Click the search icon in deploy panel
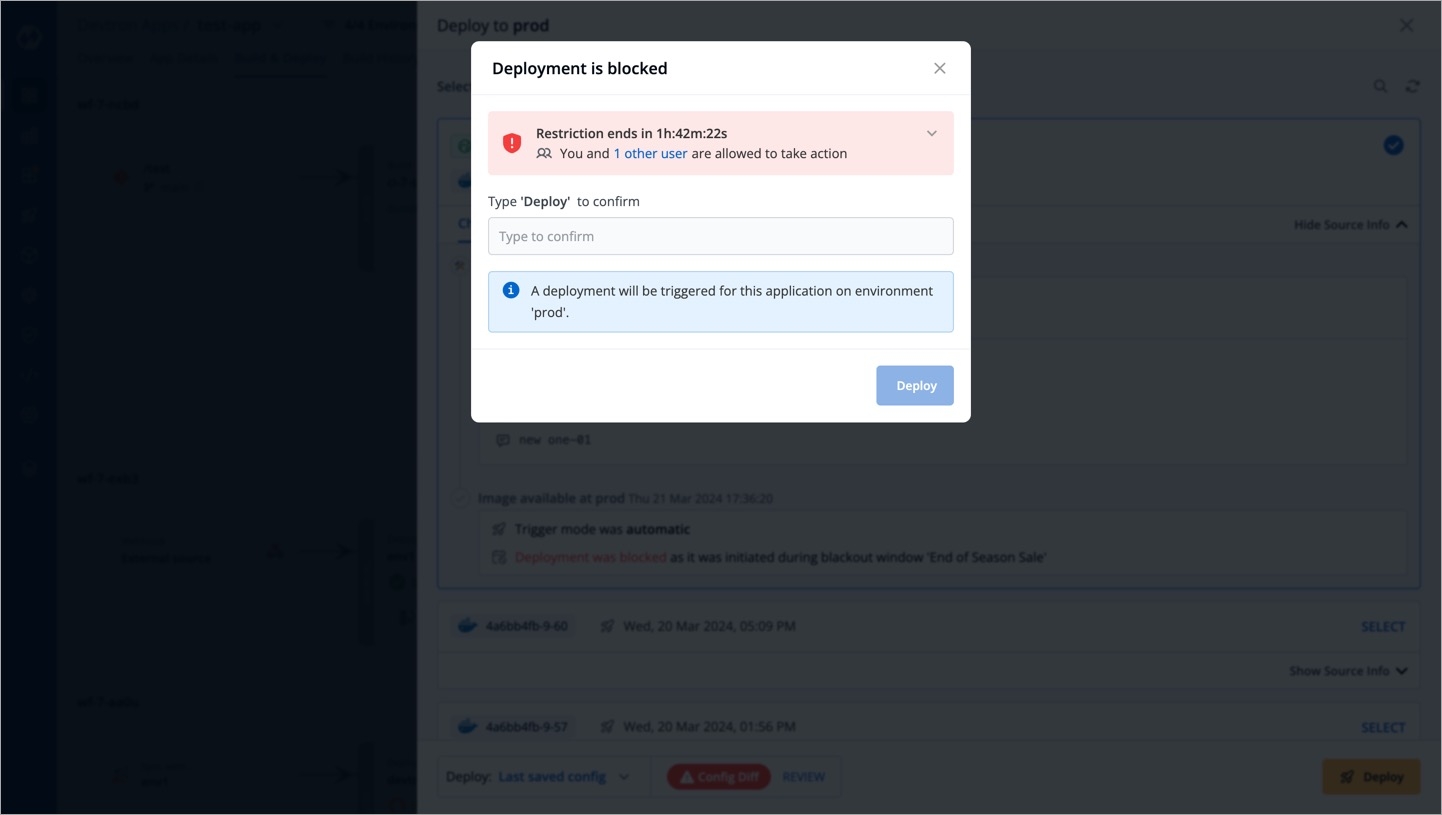Viewport: 1442px width, 815px height. (1380, 87)
